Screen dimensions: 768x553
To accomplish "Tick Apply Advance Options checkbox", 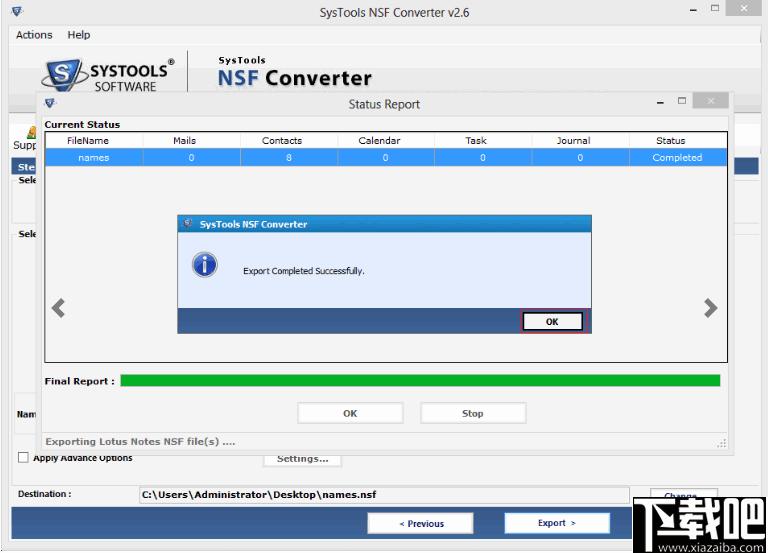I will (x=23, y=457).
